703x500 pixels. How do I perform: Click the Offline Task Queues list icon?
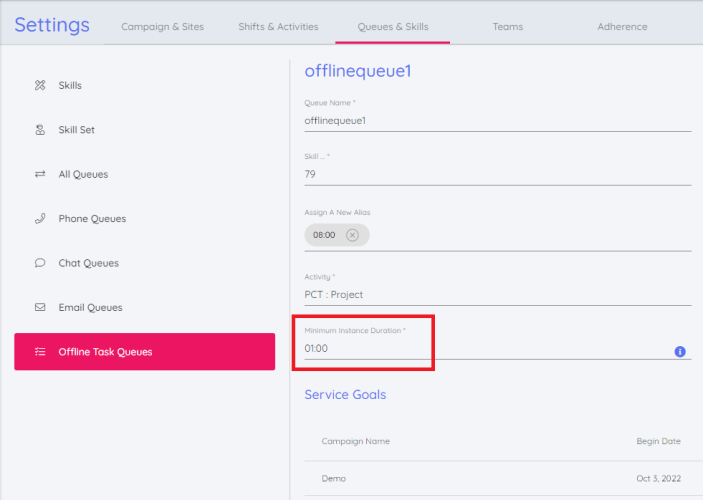click(40, 352)
